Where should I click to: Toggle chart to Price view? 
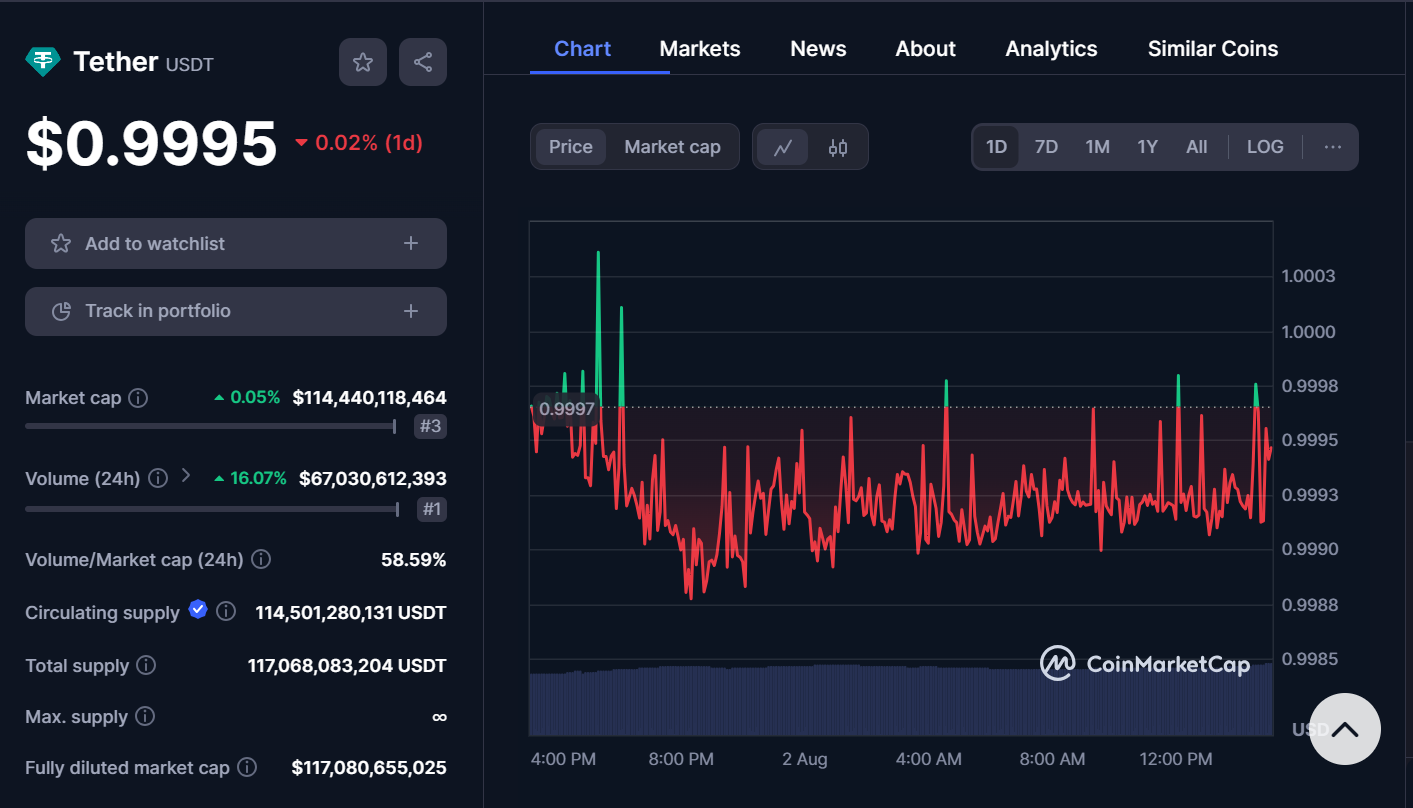pyautogui.click(x=571, y=147)
